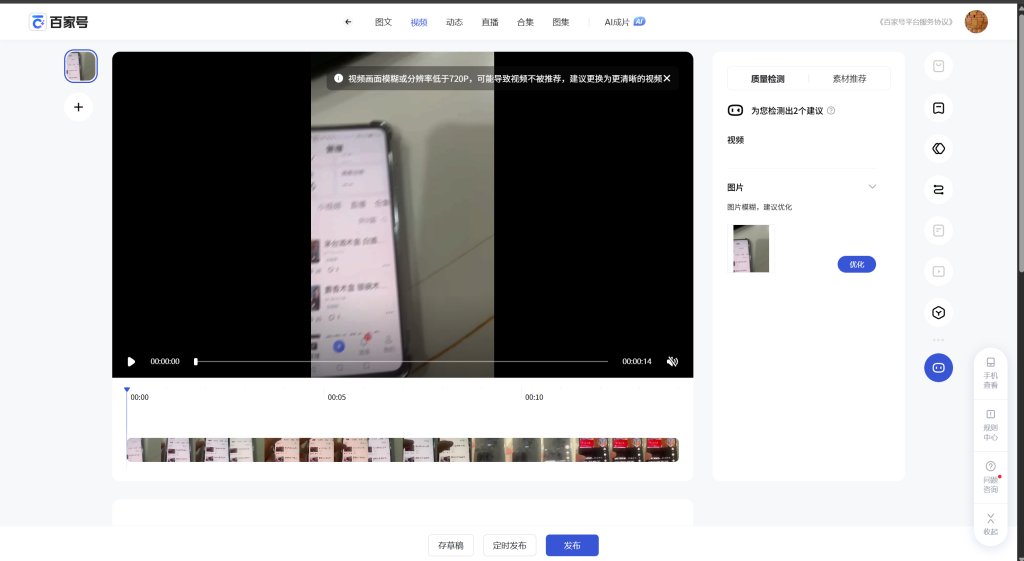Click the back arrow in top navigation

coord(348,22)
